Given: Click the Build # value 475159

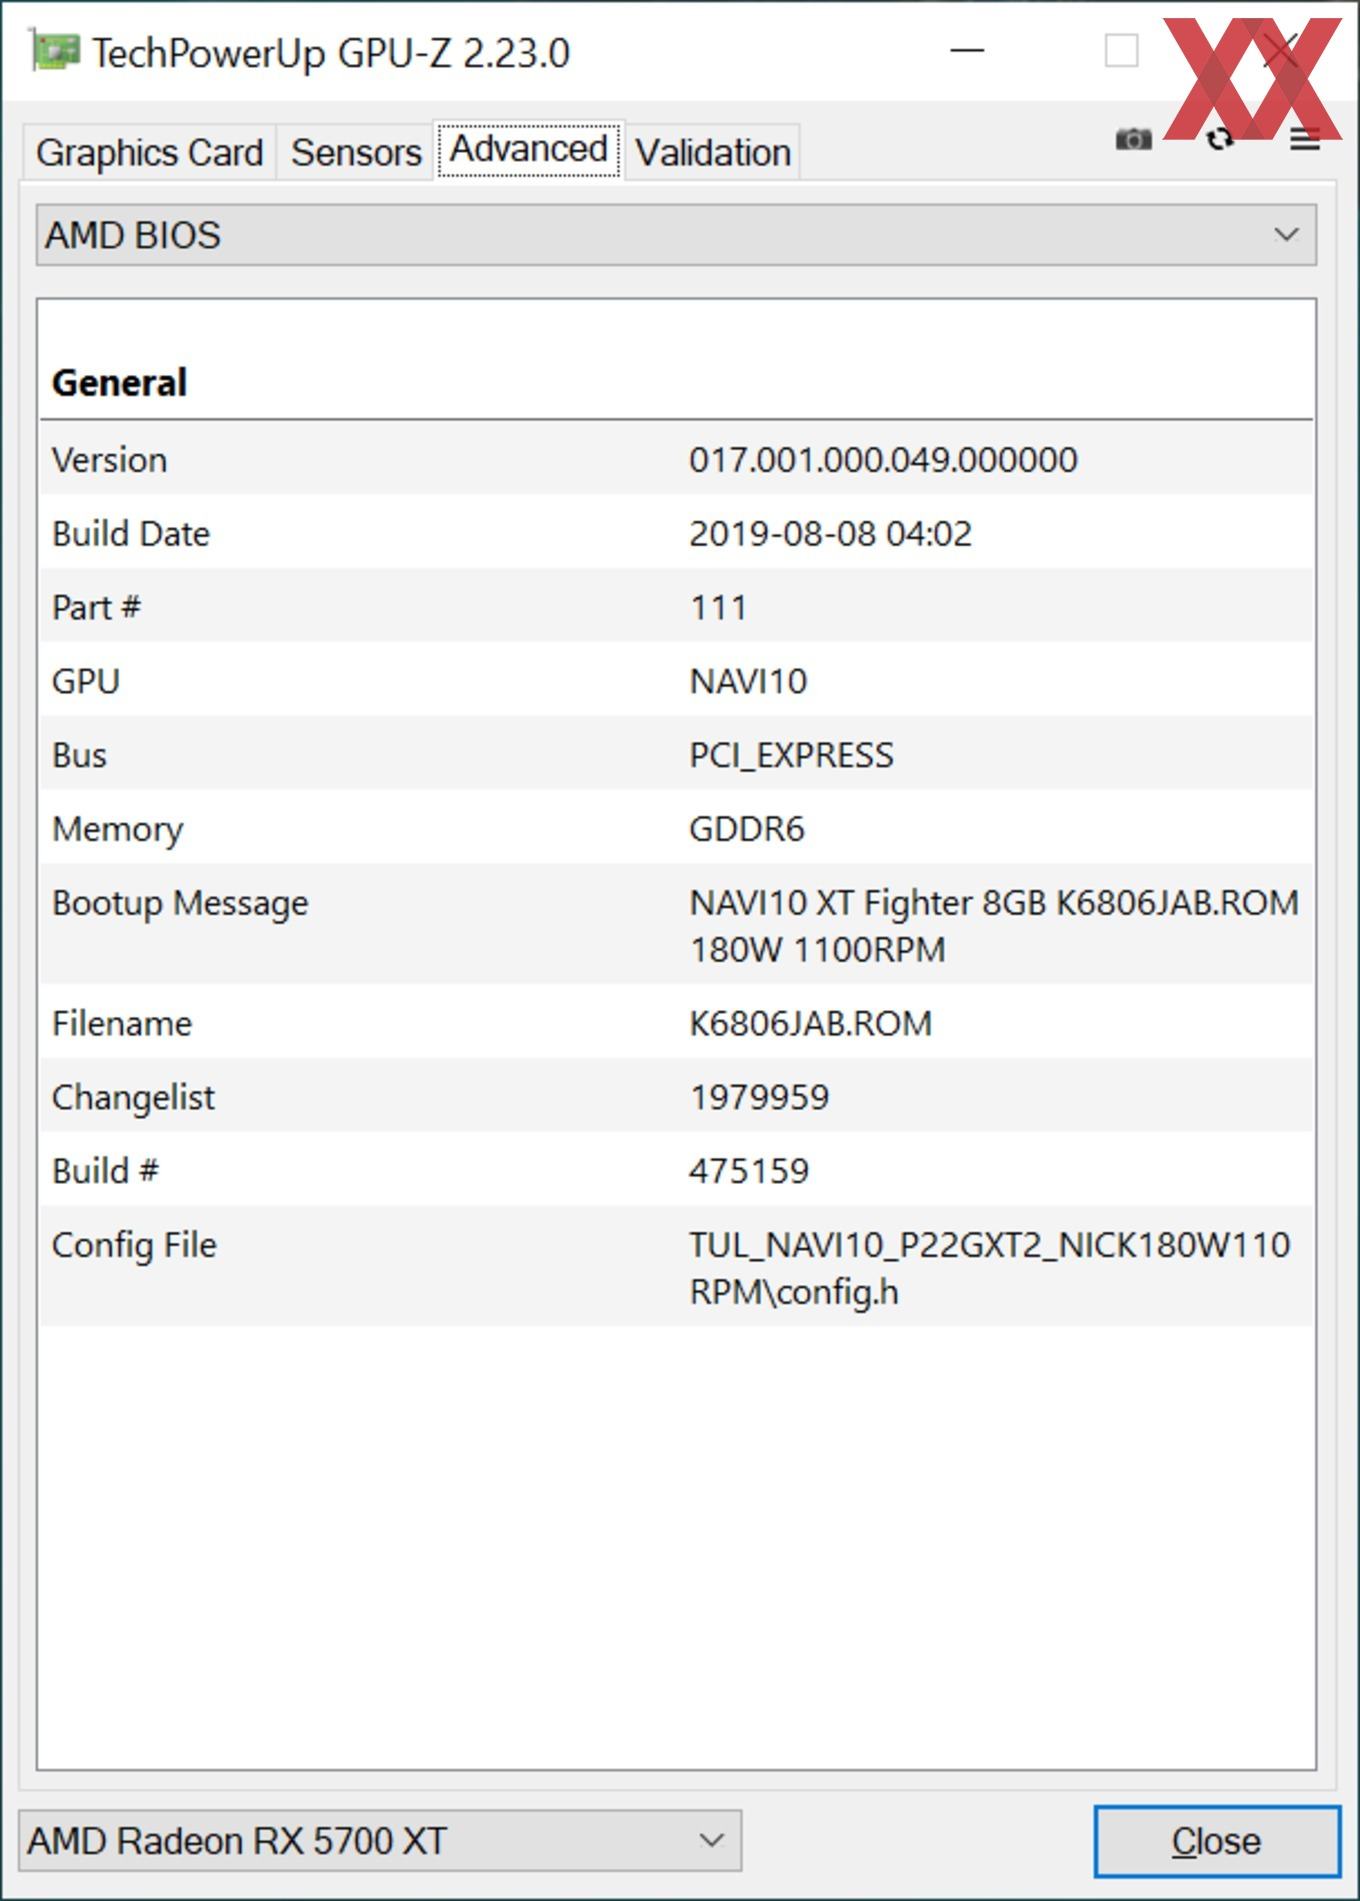Looking at the screenshot, I should pyautogui.click(x=749, y=1172).
